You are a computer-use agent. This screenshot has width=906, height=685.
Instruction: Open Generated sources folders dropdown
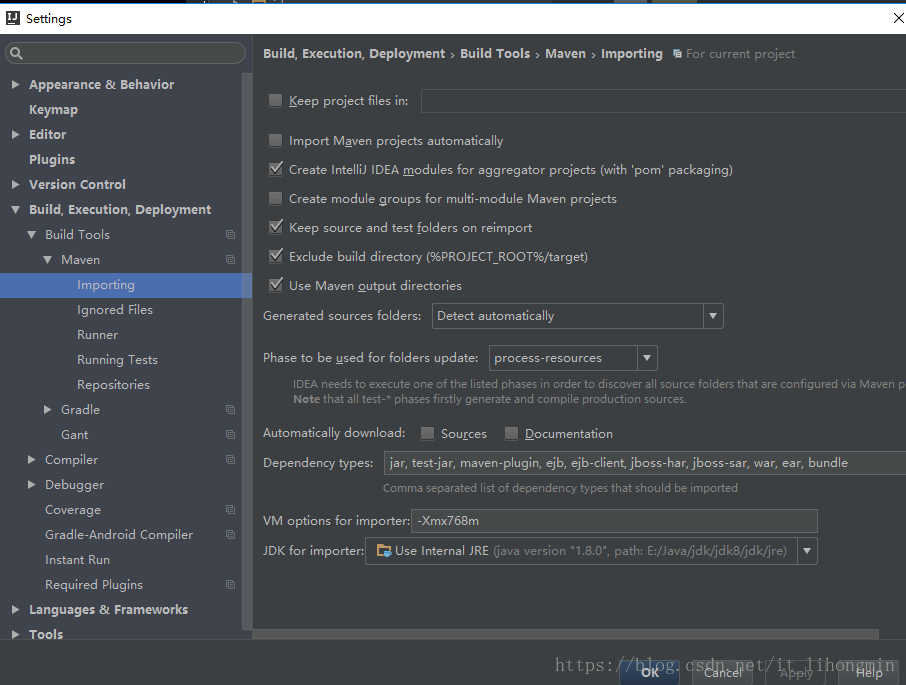point(712,316)
